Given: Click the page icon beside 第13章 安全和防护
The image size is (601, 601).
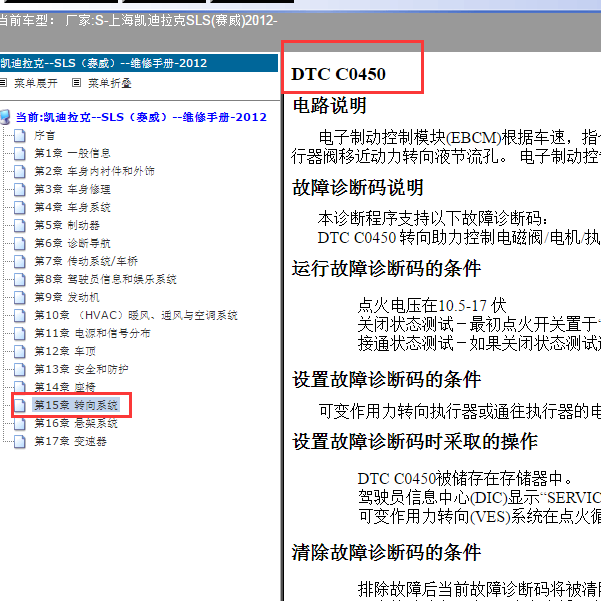Looking at the screenshot, I should click(x=20, y=369).
